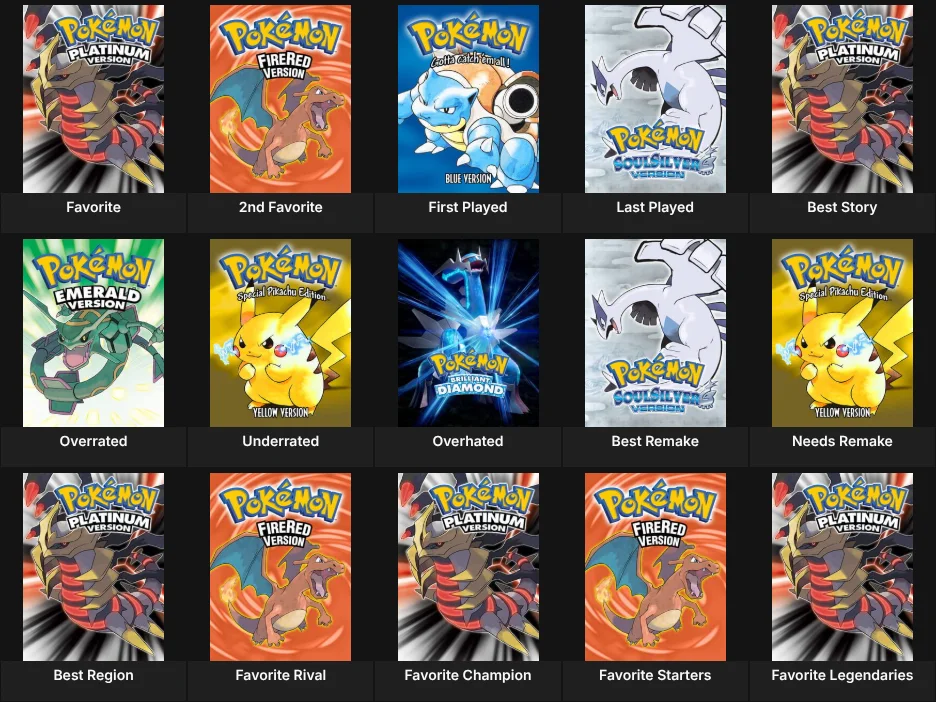This screenshot has width=936, height=702.
Task: Select the Emerald cover above Overrated
Action: click(93, 333)
